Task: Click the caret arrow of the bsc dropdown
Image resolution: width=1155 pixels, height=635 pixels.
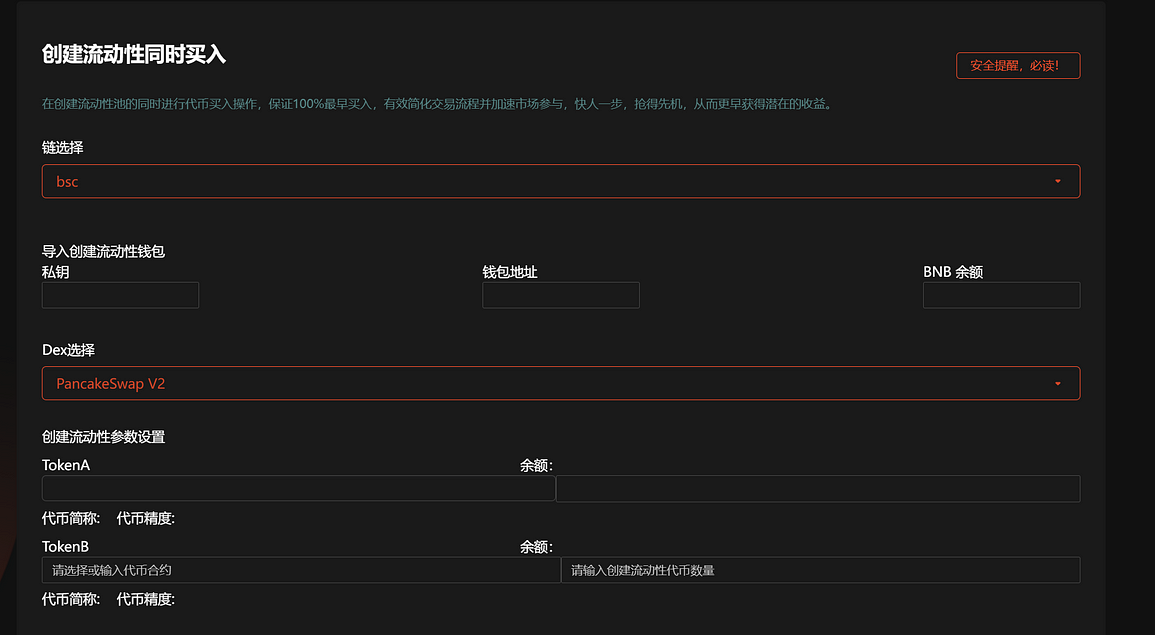Action: (x=1058, y=181)
